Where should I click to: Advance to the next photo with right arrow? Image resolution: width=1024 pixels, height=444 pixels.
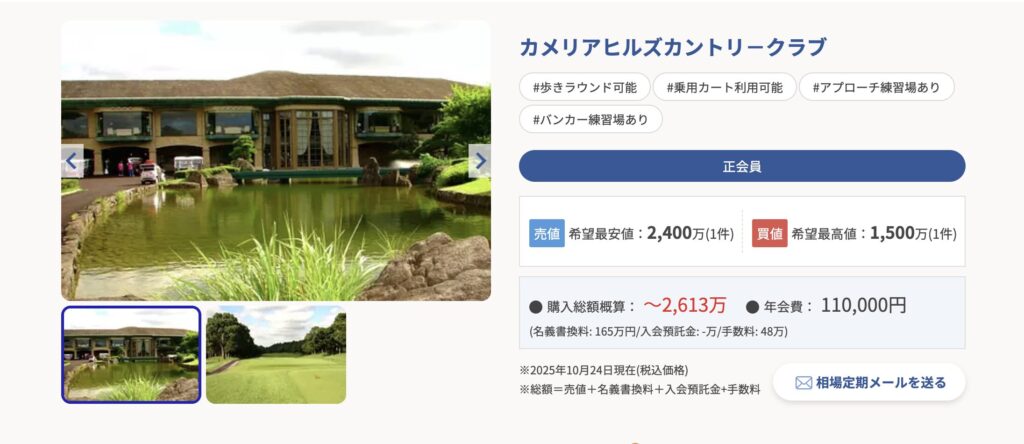(x=480, y=160)
